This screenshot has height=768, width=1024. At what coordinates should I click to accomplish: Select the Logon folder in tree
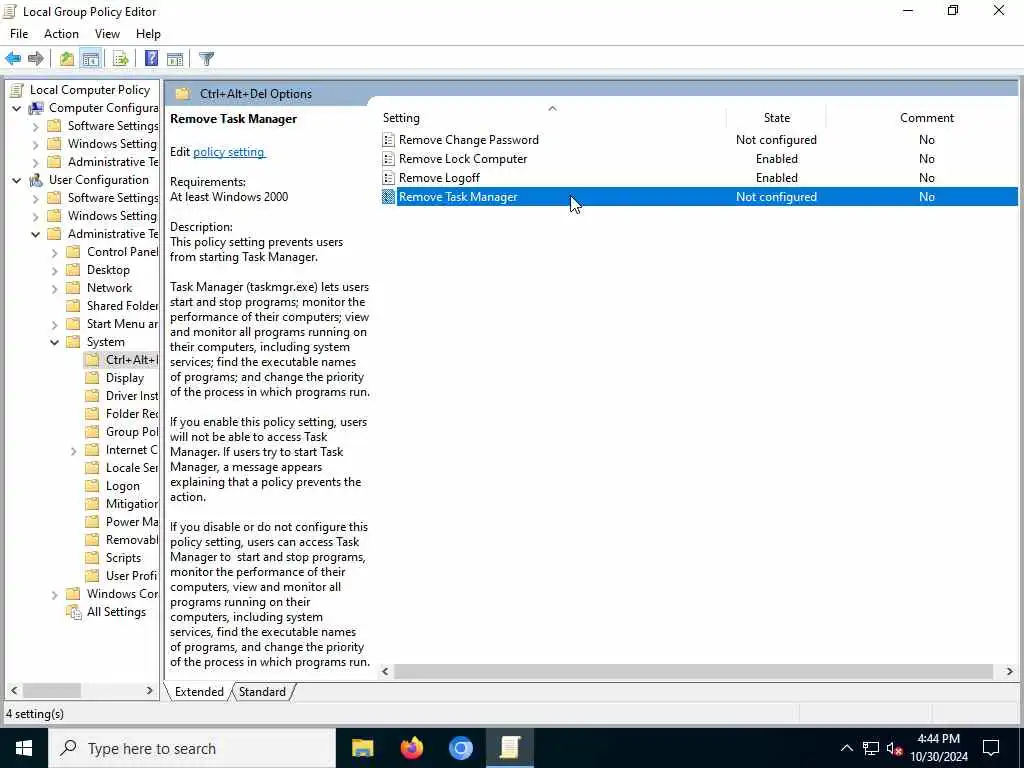[123, 486]
